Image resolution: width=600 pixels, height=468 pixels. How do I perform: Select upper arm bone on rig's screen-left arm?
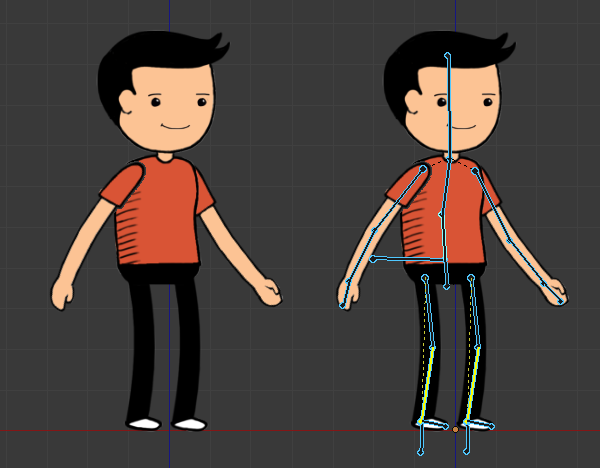399,201
